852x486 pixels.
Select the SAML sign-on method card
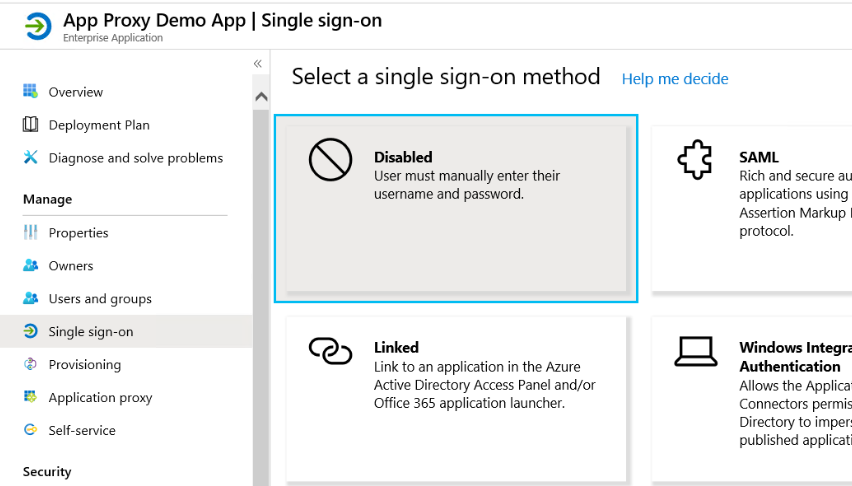point(752,207)
